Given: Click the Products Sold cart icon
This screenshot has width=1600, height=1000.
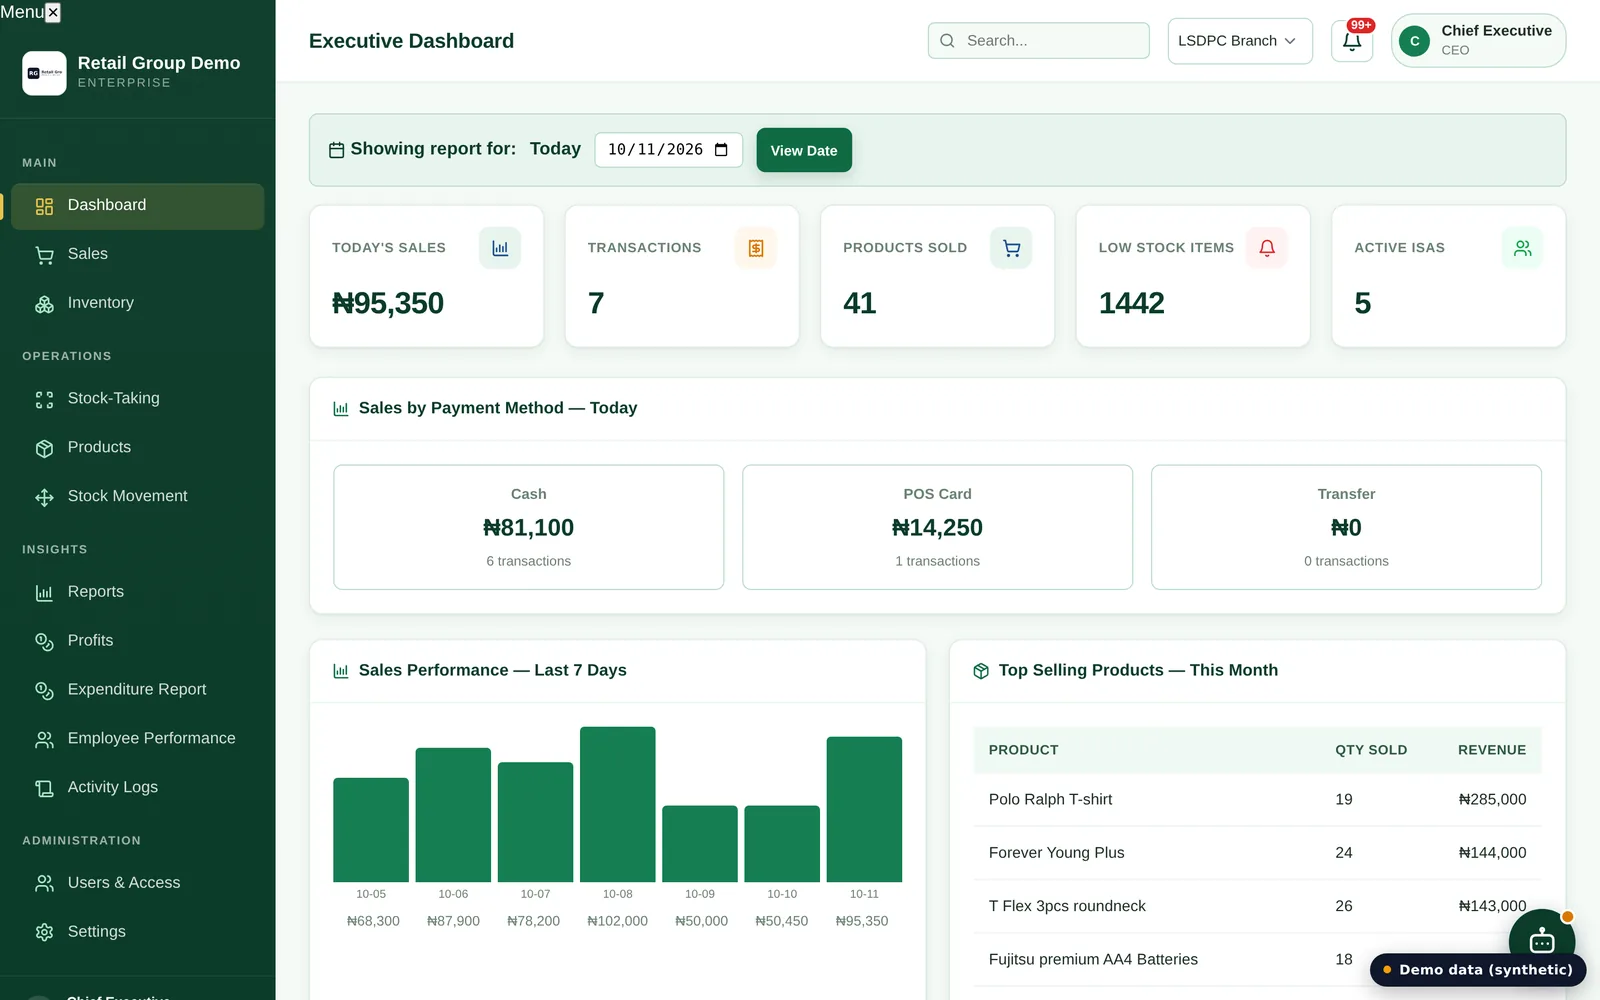Looking at the screenshot, I should [1011, 248].
